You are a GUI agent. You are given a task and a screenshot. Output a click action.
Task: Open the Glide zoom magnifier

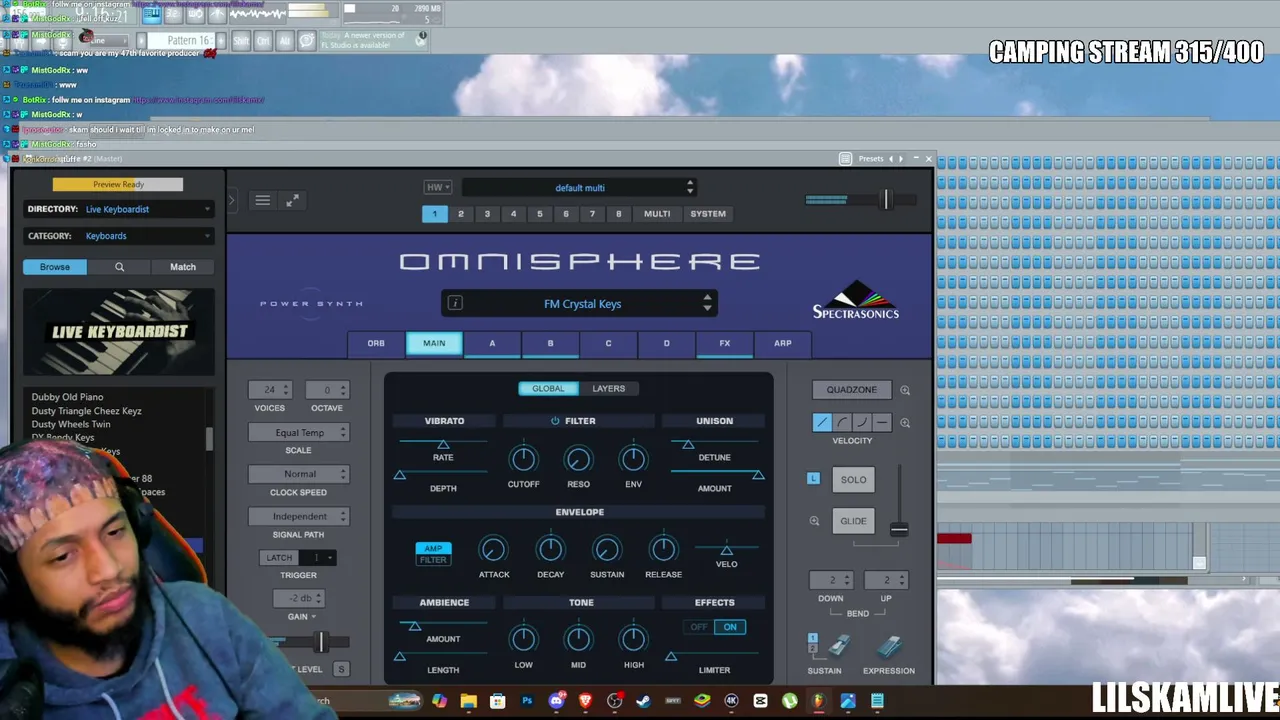pyautogui.click(x=814, y=521)
